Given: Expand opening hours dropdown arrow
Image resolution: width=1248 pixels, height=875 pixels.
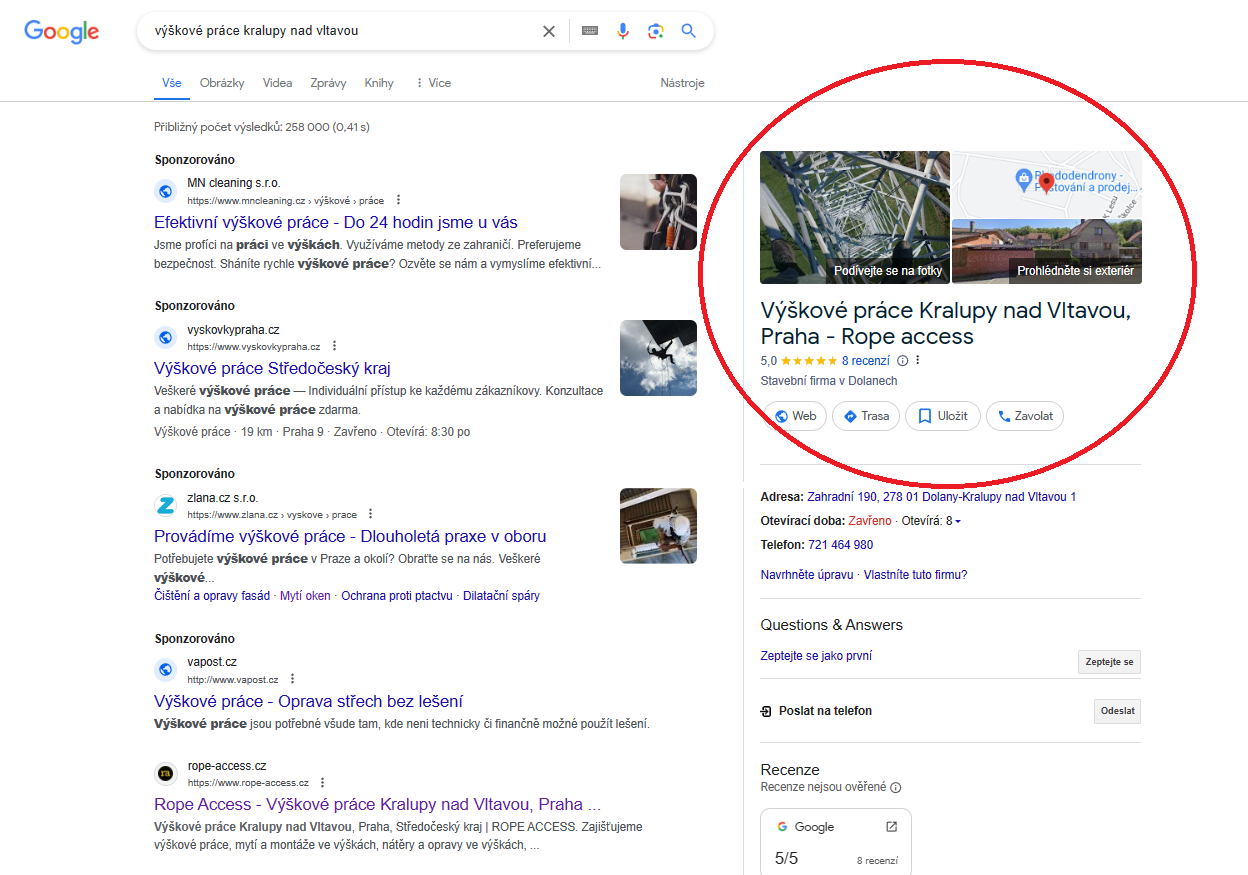Looking at the screenshot, I should [958, 522].
